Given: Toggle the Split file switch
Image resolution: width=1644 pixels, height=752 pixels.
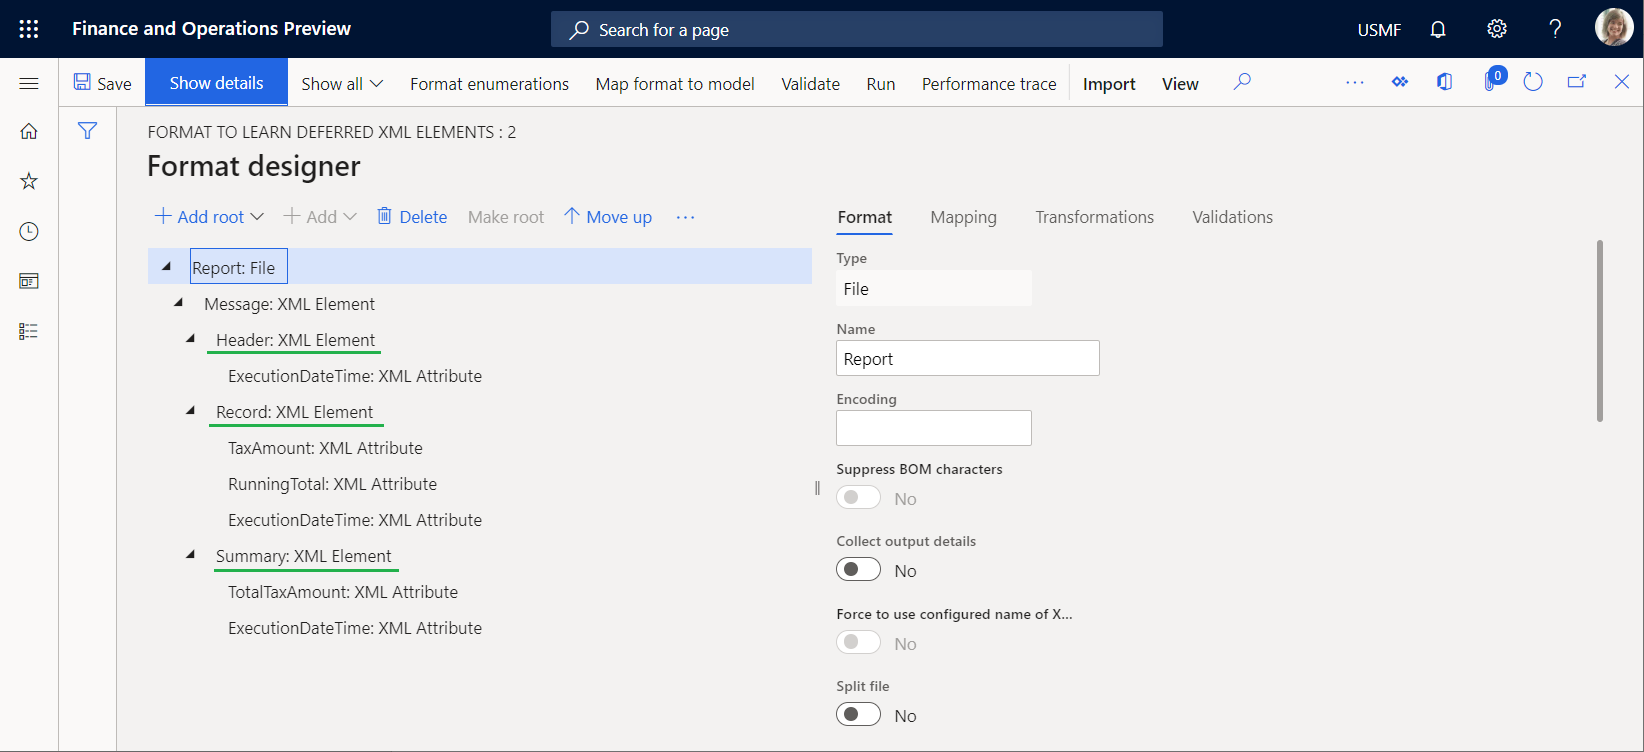Looking at the screenshot, I should pos(858,715).
